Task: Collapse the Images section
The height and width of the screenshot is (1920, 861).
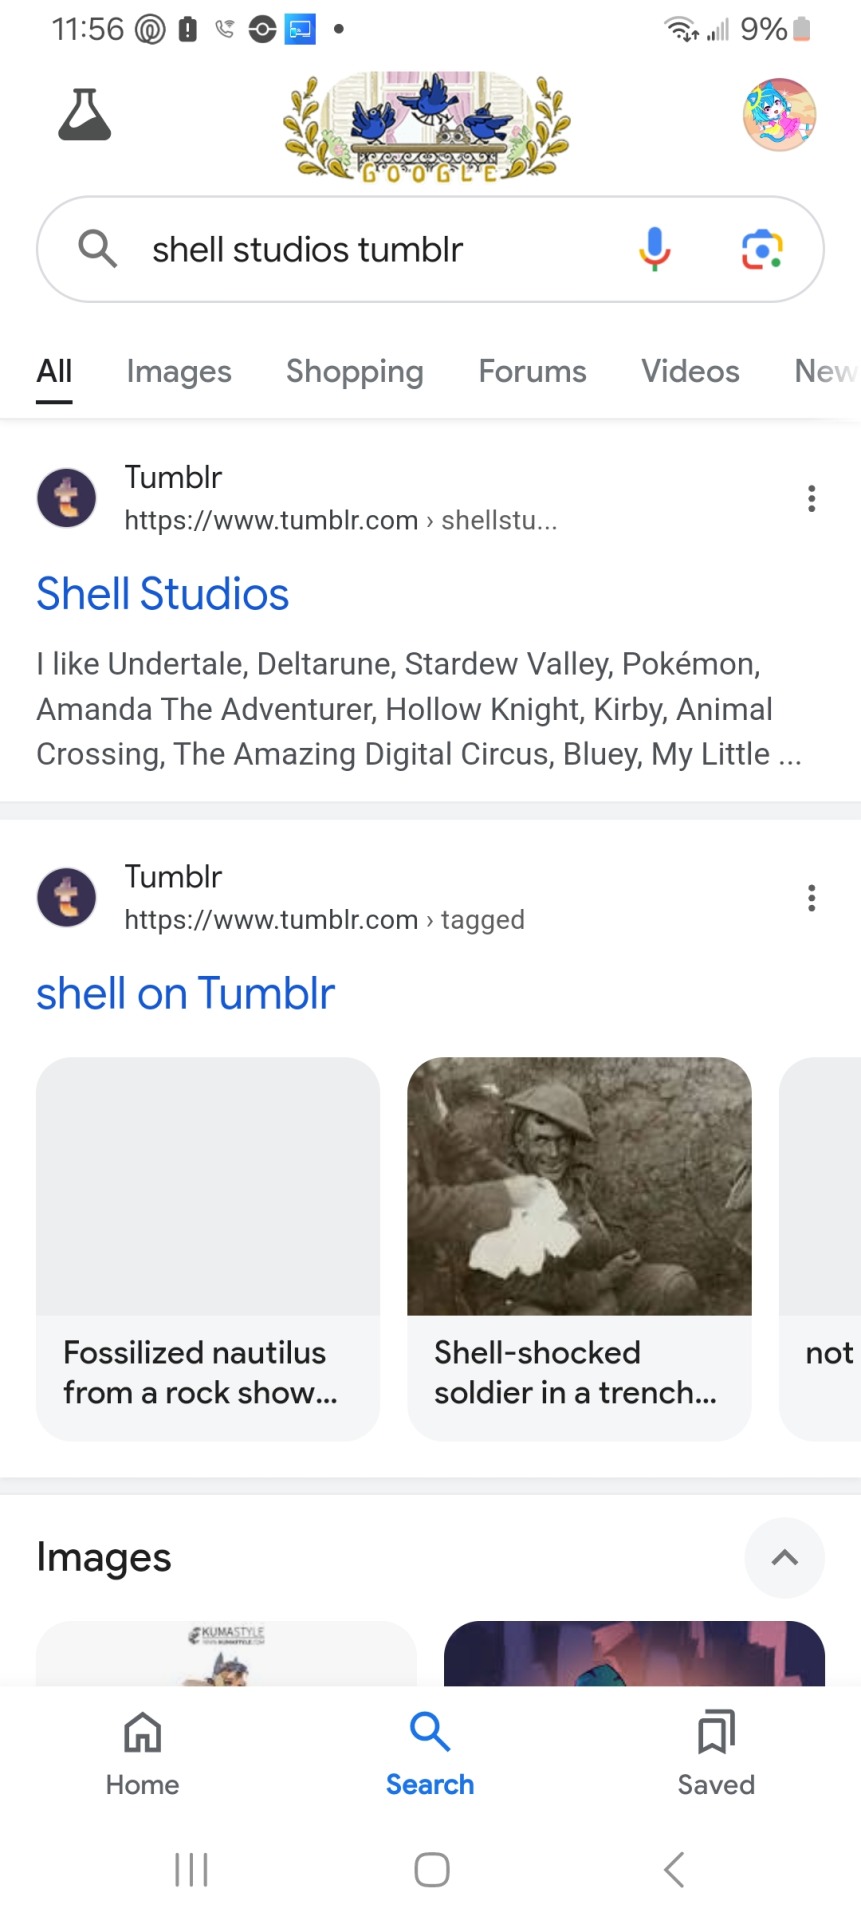Action: 784,1557
